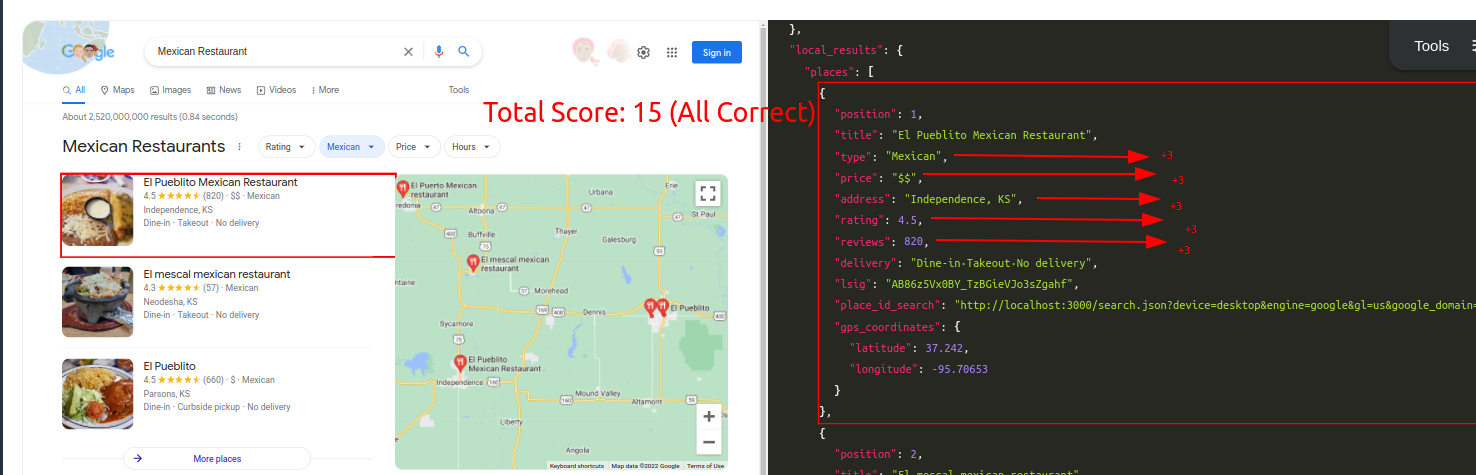The image size is (1476, 475).
Task: Click the latitude value 37.242
Action: click(x=946, y=348)
